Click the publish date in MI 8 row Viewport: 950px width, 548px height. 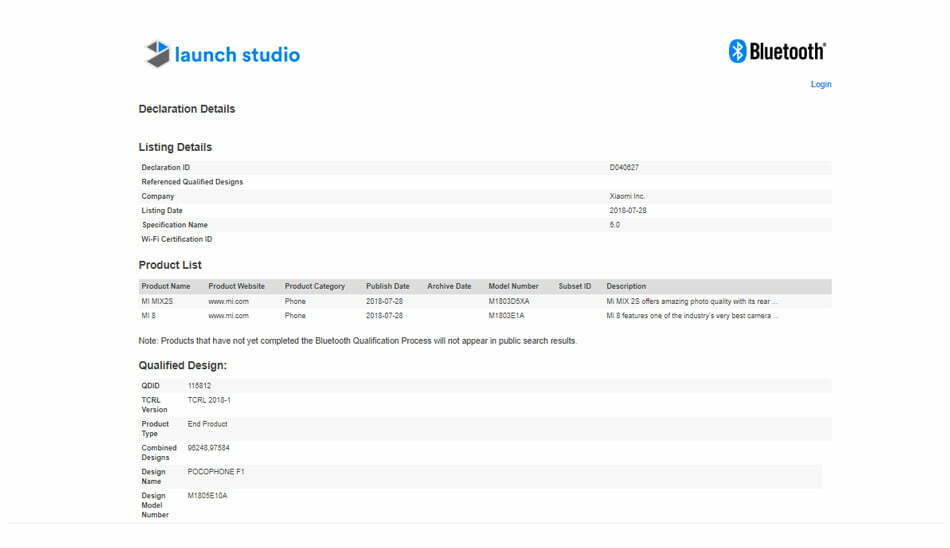(x=384, y=316)
